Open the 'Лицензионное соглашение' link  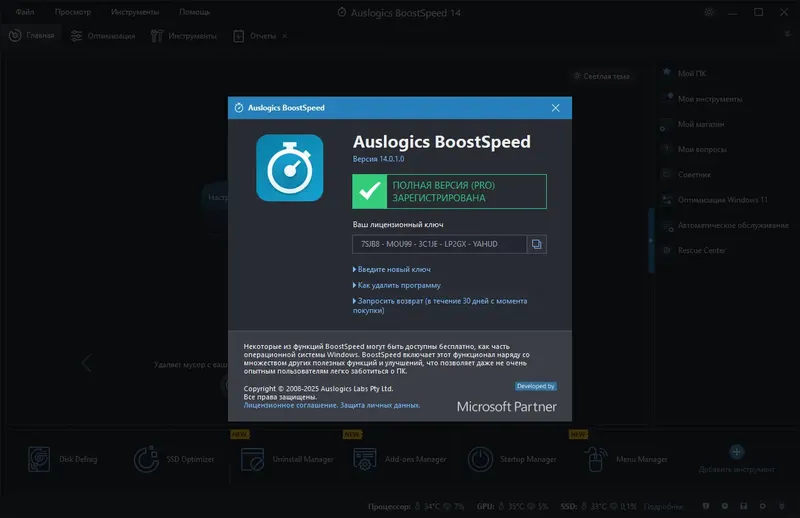click(x=290, y=405)
